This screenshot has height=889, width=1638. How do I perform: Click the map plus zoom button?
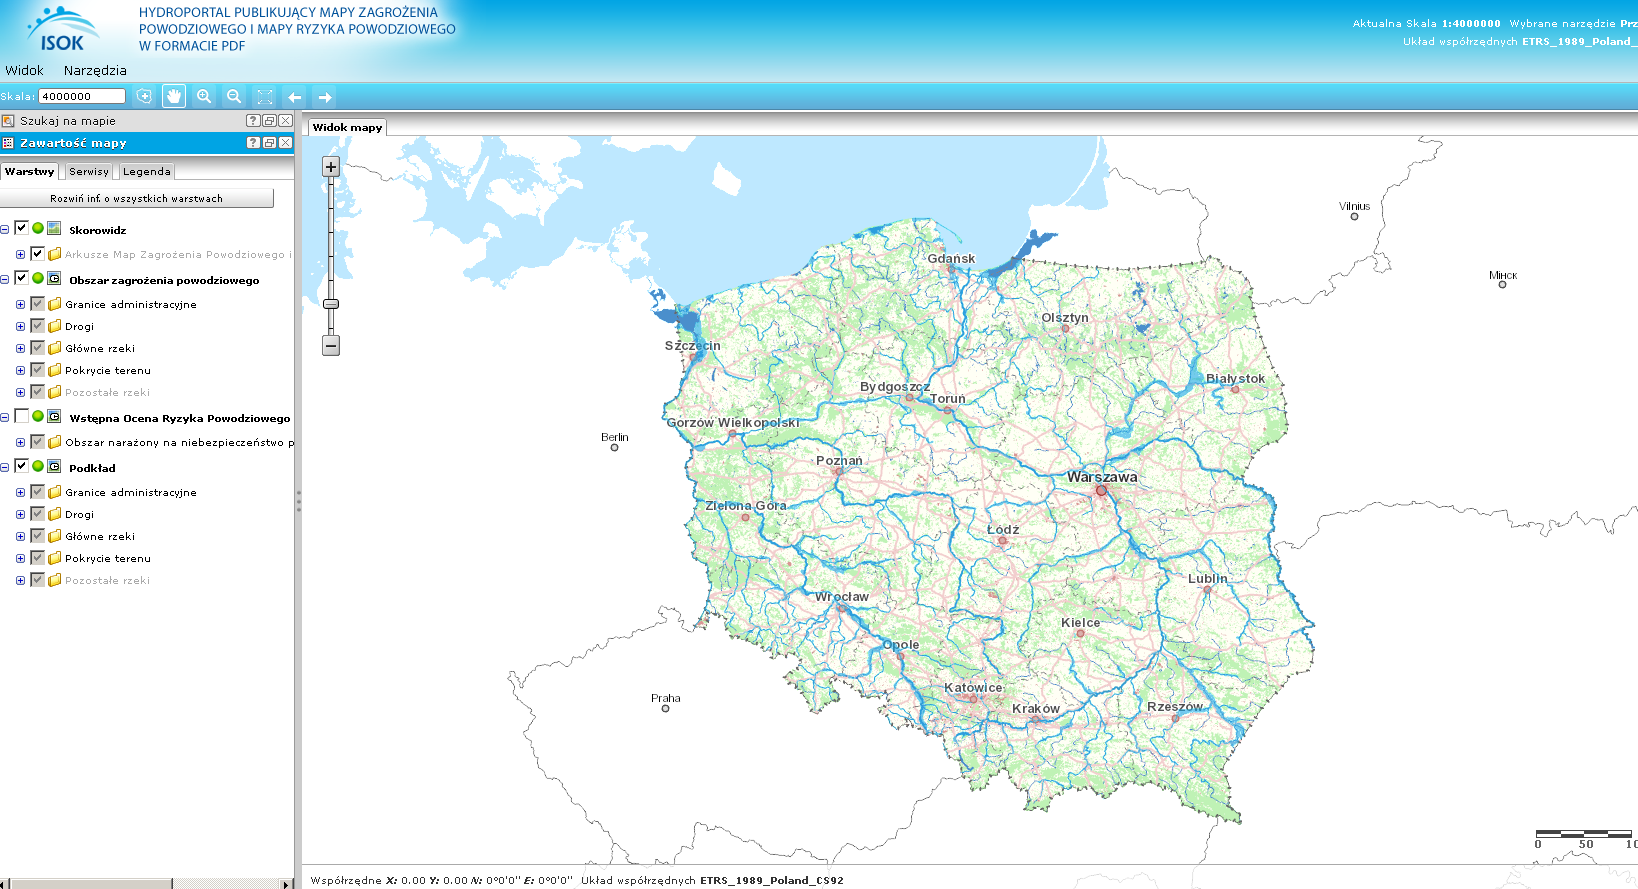coord(331,167)
